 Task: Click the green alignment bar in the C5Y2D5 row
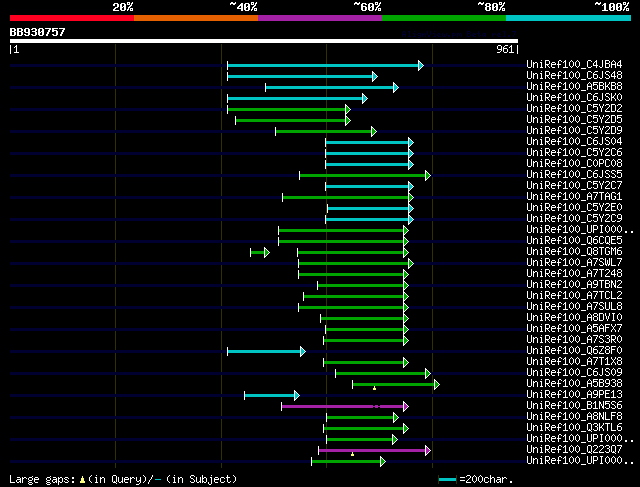[291, 120]
